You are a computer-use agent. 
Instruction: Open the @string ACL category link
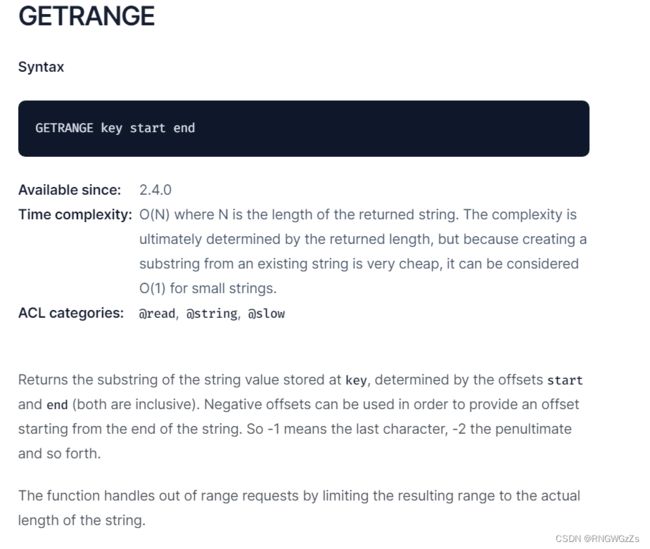[211, 313]
